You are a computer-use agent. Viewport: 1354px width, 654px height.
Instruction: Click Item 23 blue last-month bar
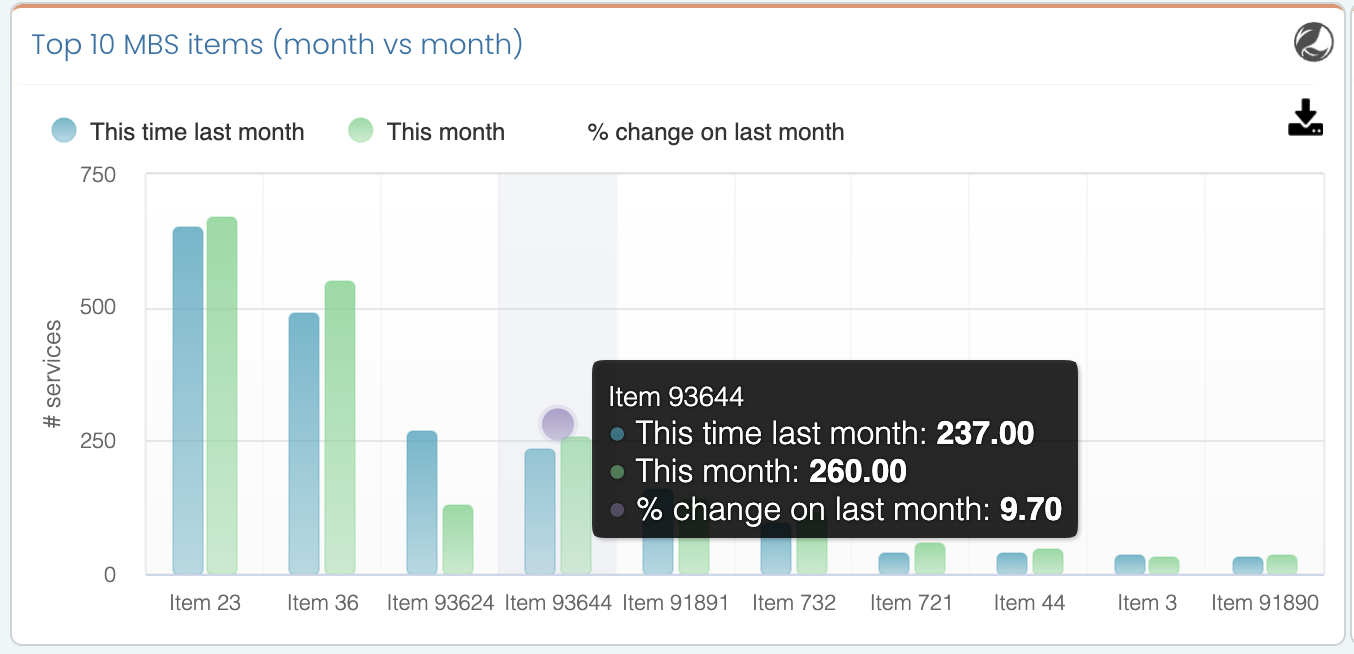(188, 400)
